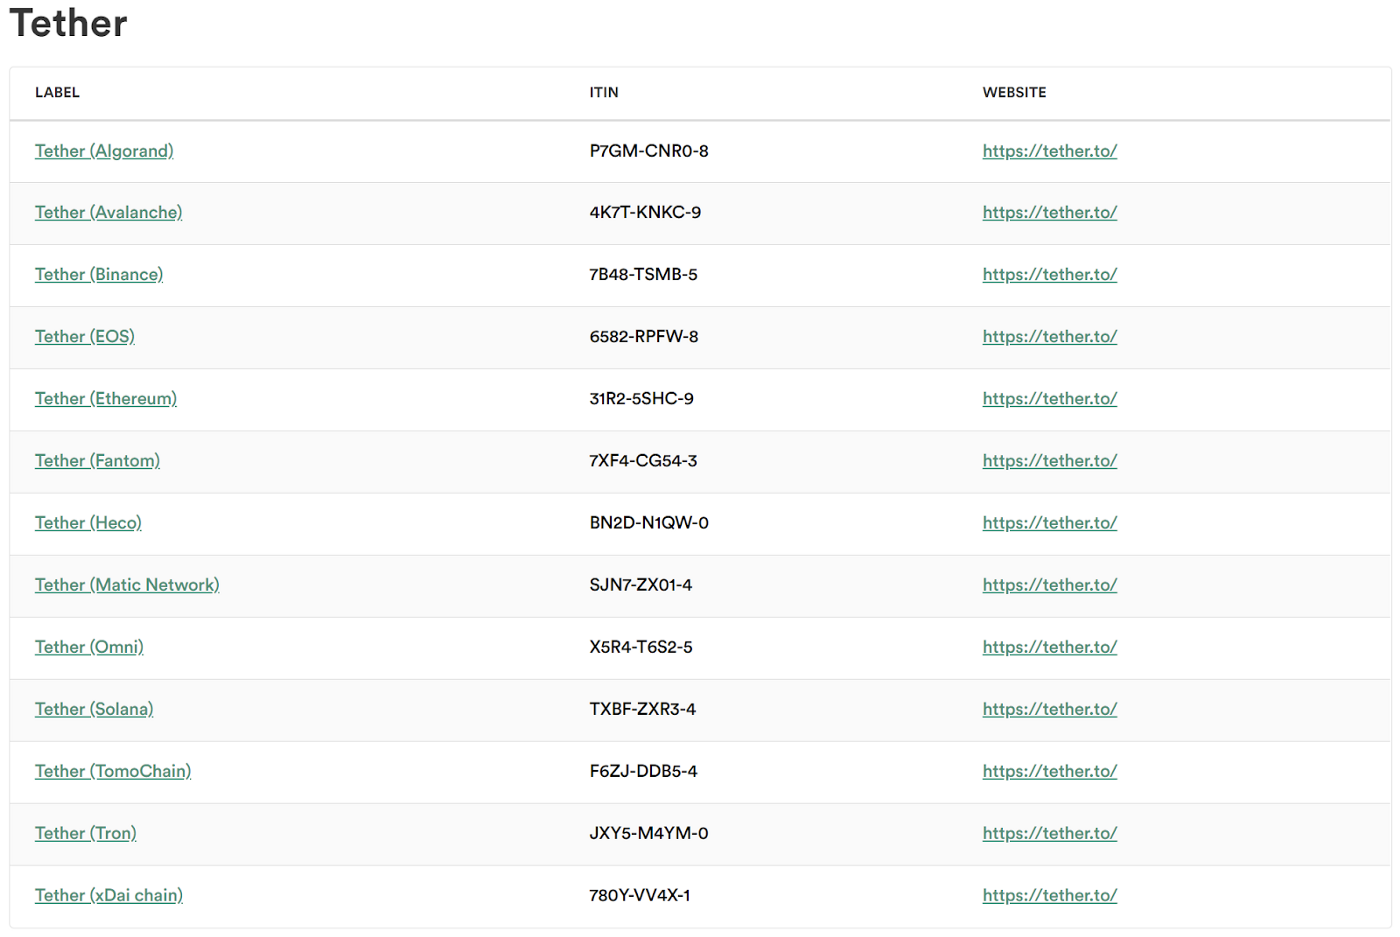Open the Tether (Matic Network) link
The image size is (1400, 937).
click(127, 585)
